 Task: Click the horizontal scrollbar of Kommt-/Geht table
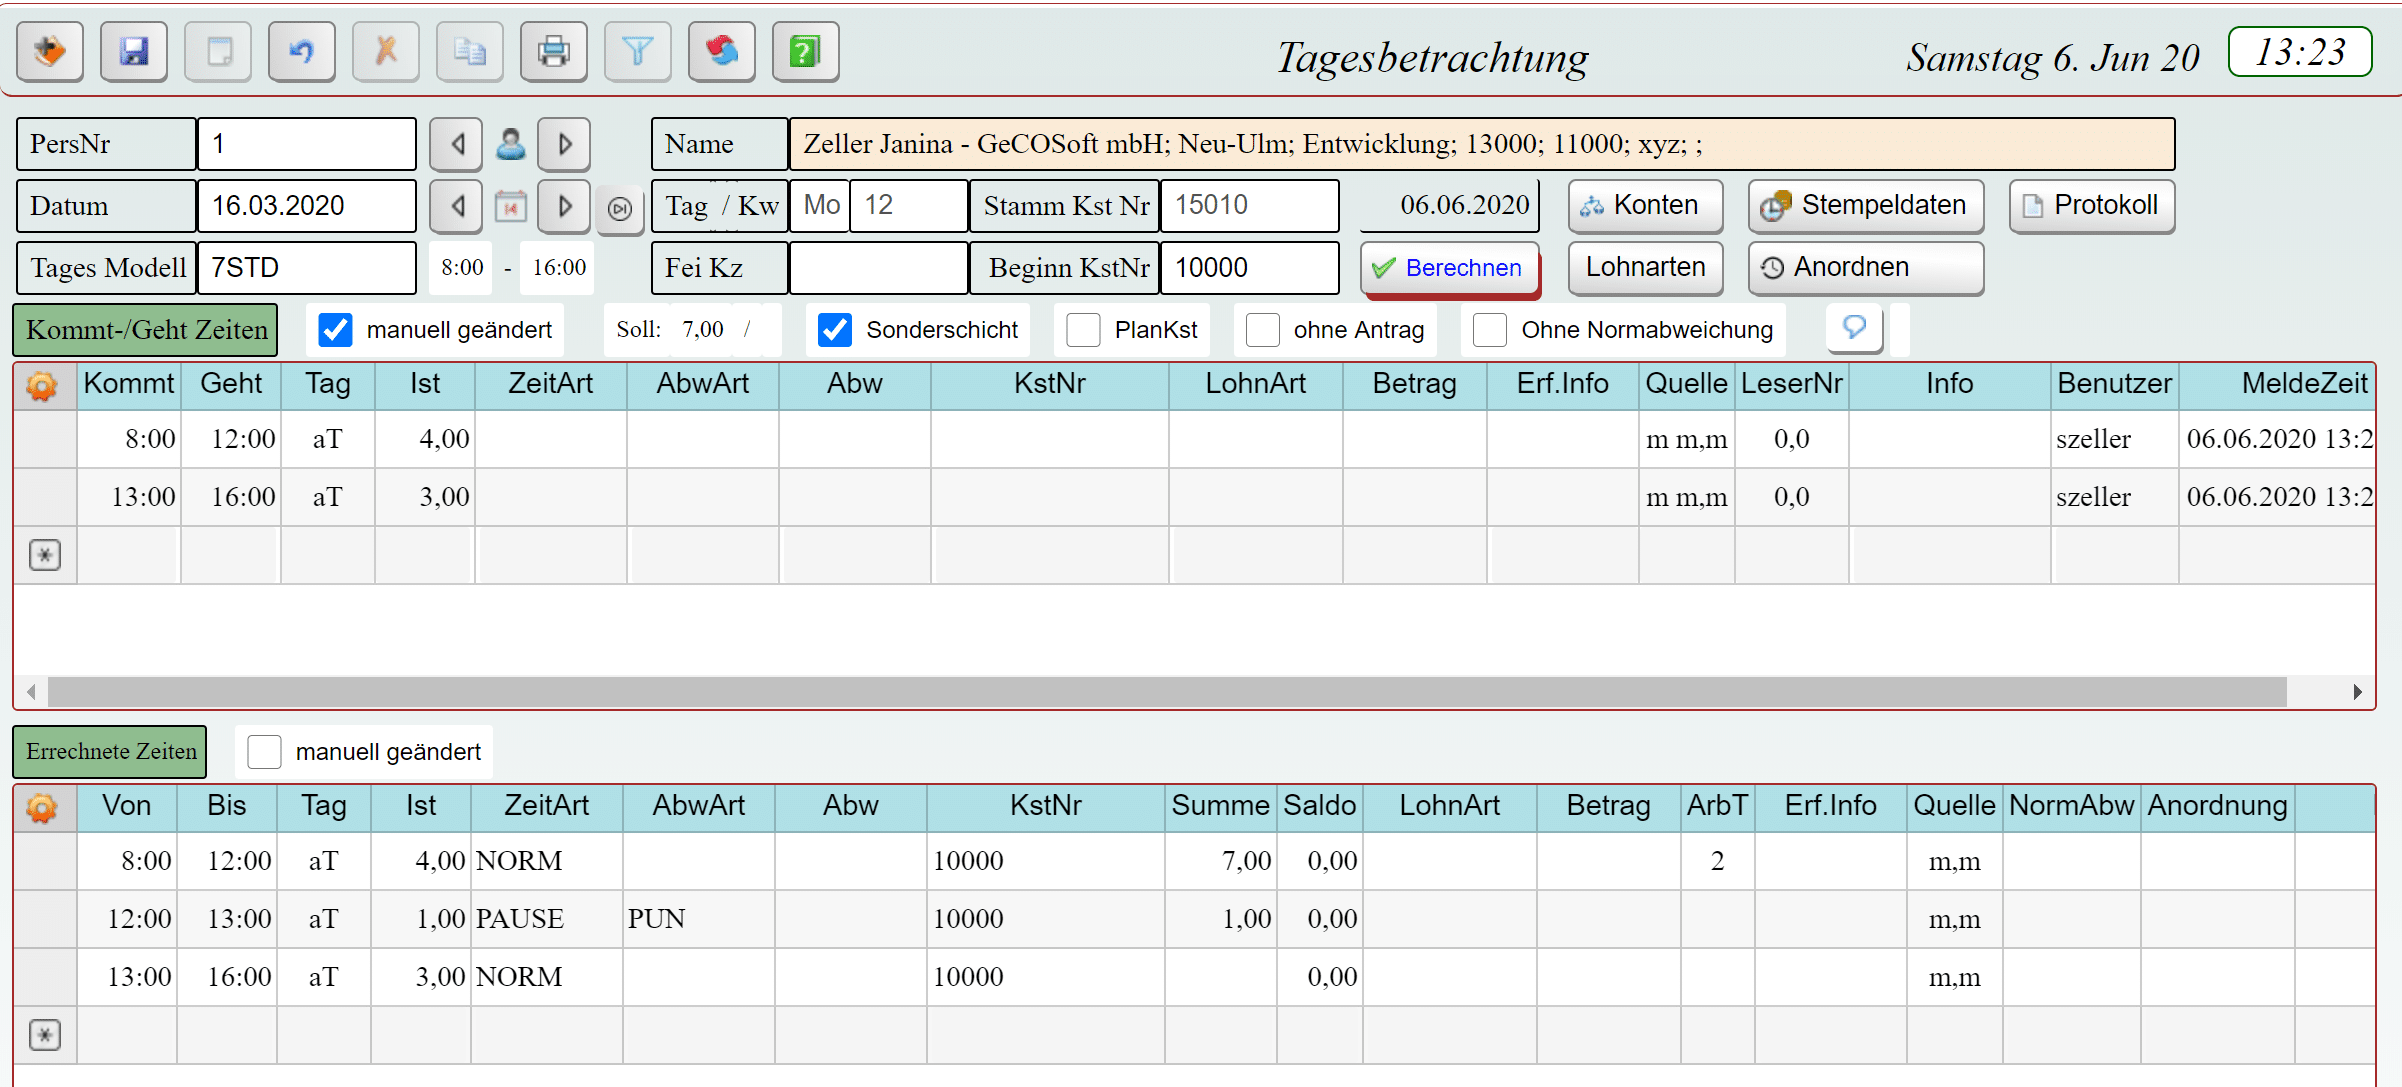pyautogui.click(x=1167, y=691)
